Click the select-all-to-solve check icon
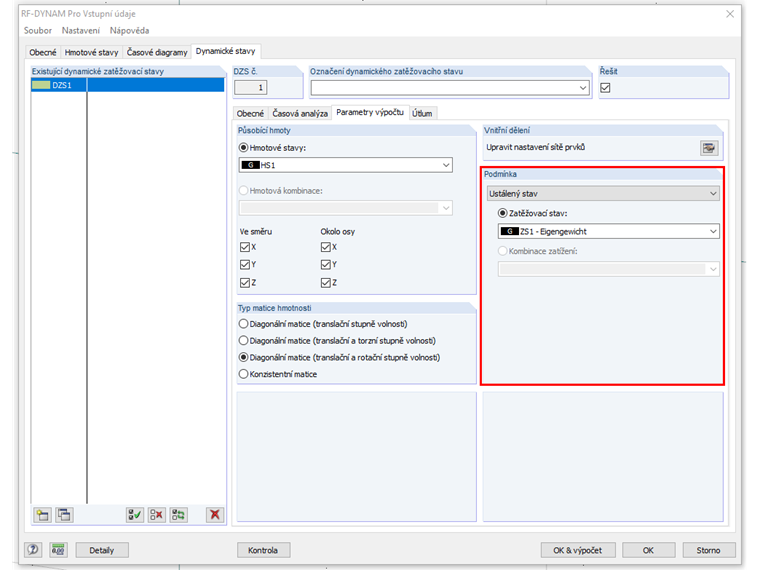The image size is (760, 570). 135,515
